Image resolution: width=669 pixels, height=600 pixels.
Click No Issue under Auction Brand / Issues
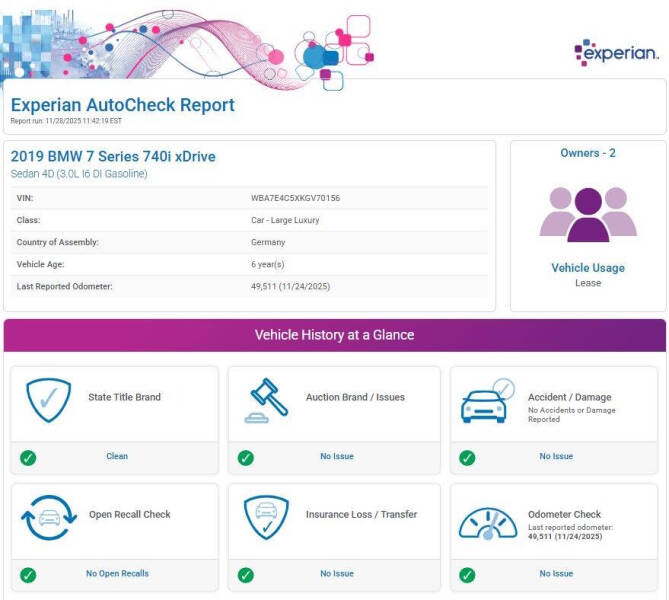(337, 457)
